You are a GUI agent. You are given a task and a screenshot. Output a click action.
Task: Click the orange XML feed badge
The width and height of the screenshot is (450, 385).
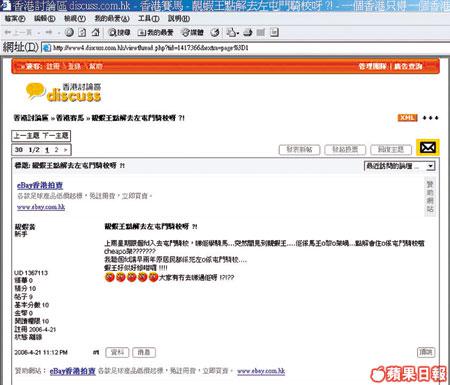pyautogui.click(x=407, y=118)
